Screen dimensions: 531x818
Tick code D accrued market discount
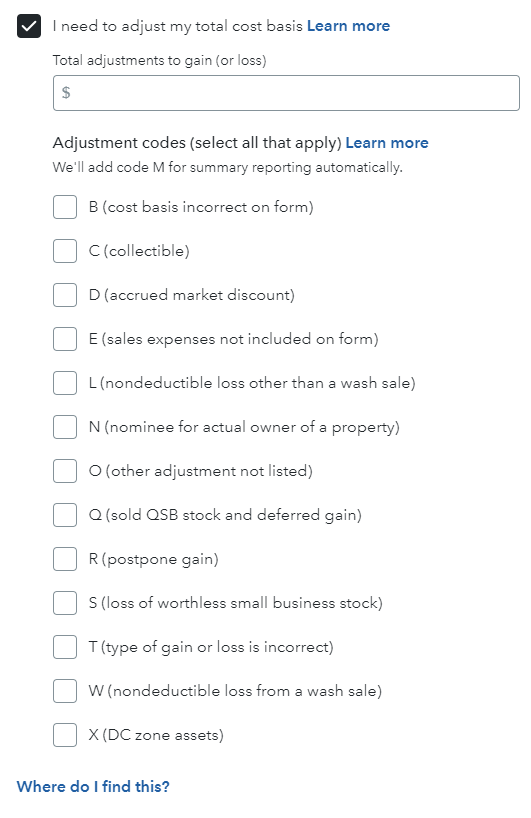pyautogui.click(x=65, y=295)
